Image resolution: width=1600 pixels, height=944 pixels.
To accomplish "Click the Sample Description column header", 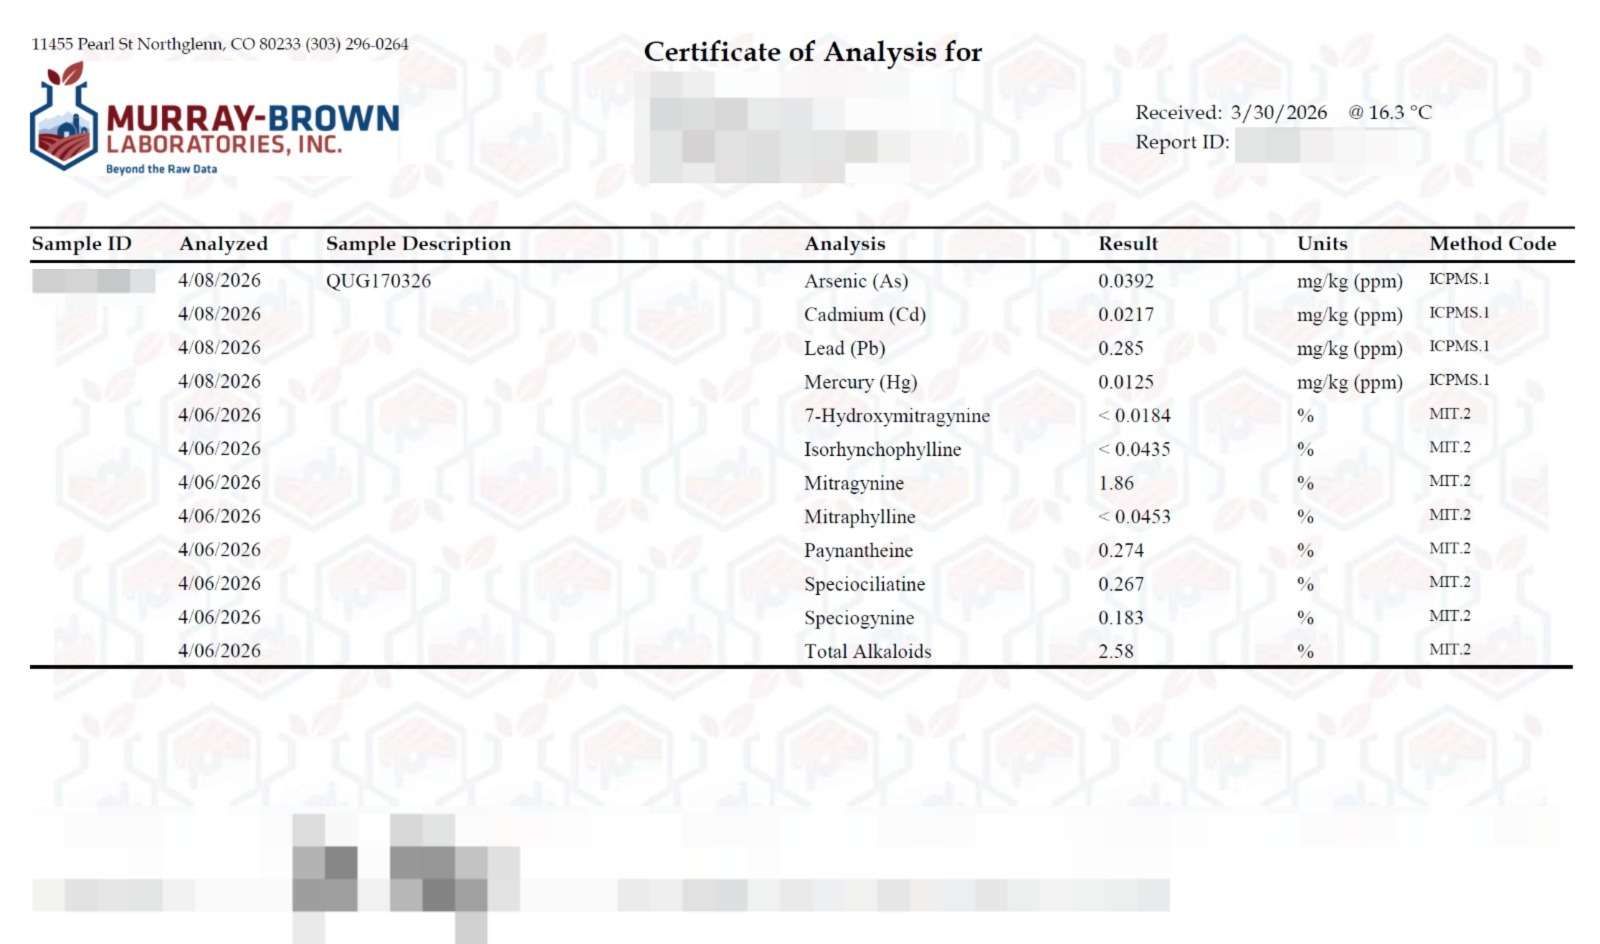I will tap(418, 244).
